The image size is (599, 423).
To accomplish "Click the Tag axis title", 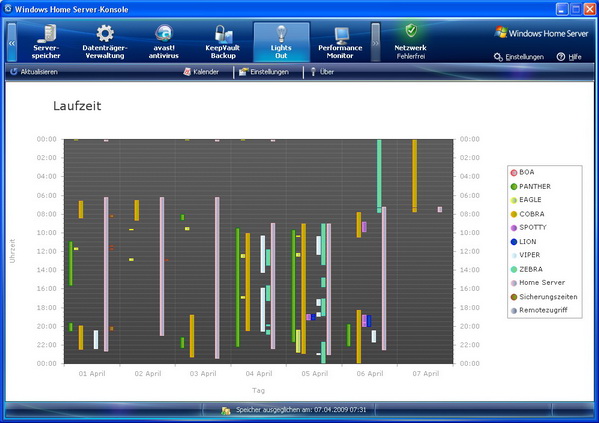I will [258, 391].
